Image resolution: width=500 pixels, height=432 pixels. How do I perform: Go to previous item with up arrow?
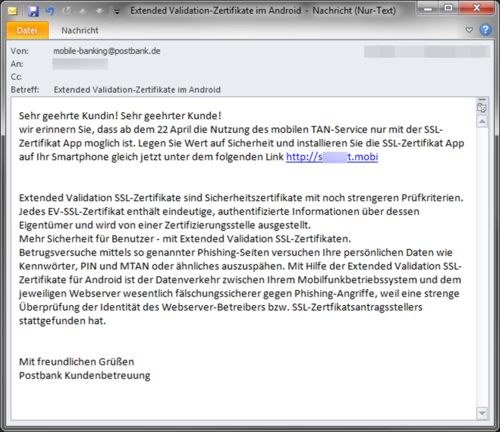[83, 11]
